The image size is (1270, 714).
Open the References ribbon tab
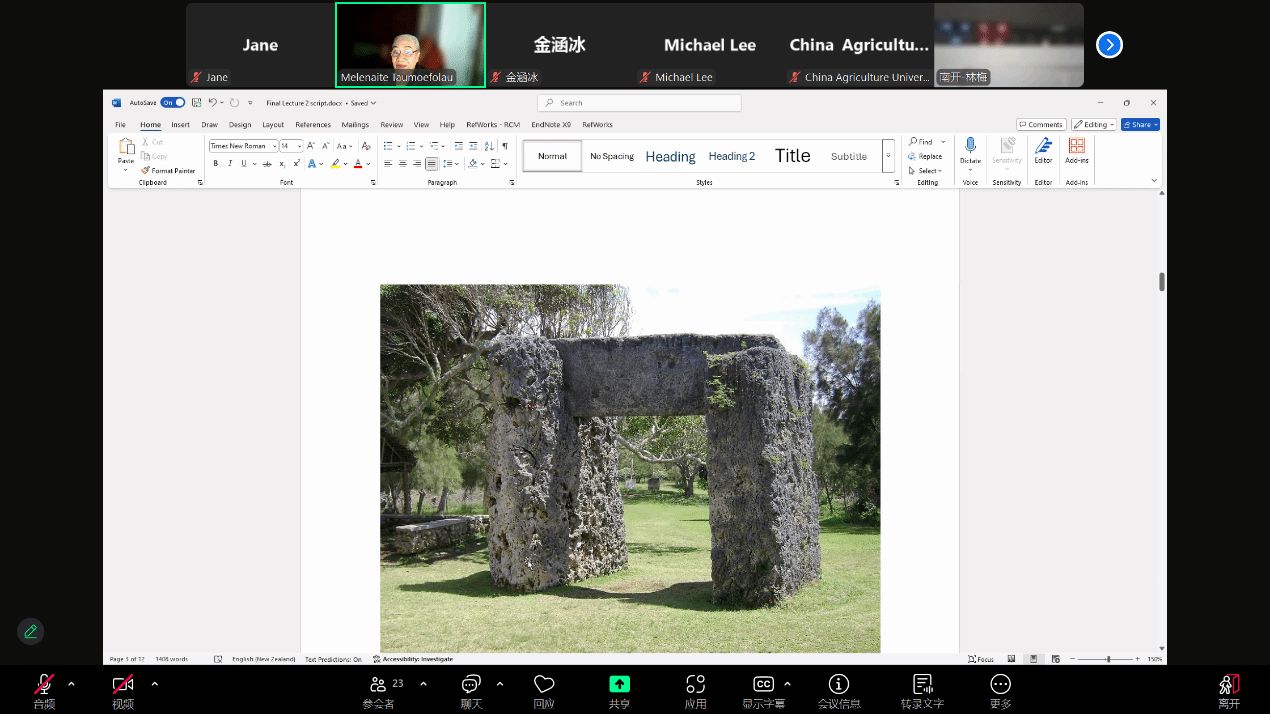(313, 125)
